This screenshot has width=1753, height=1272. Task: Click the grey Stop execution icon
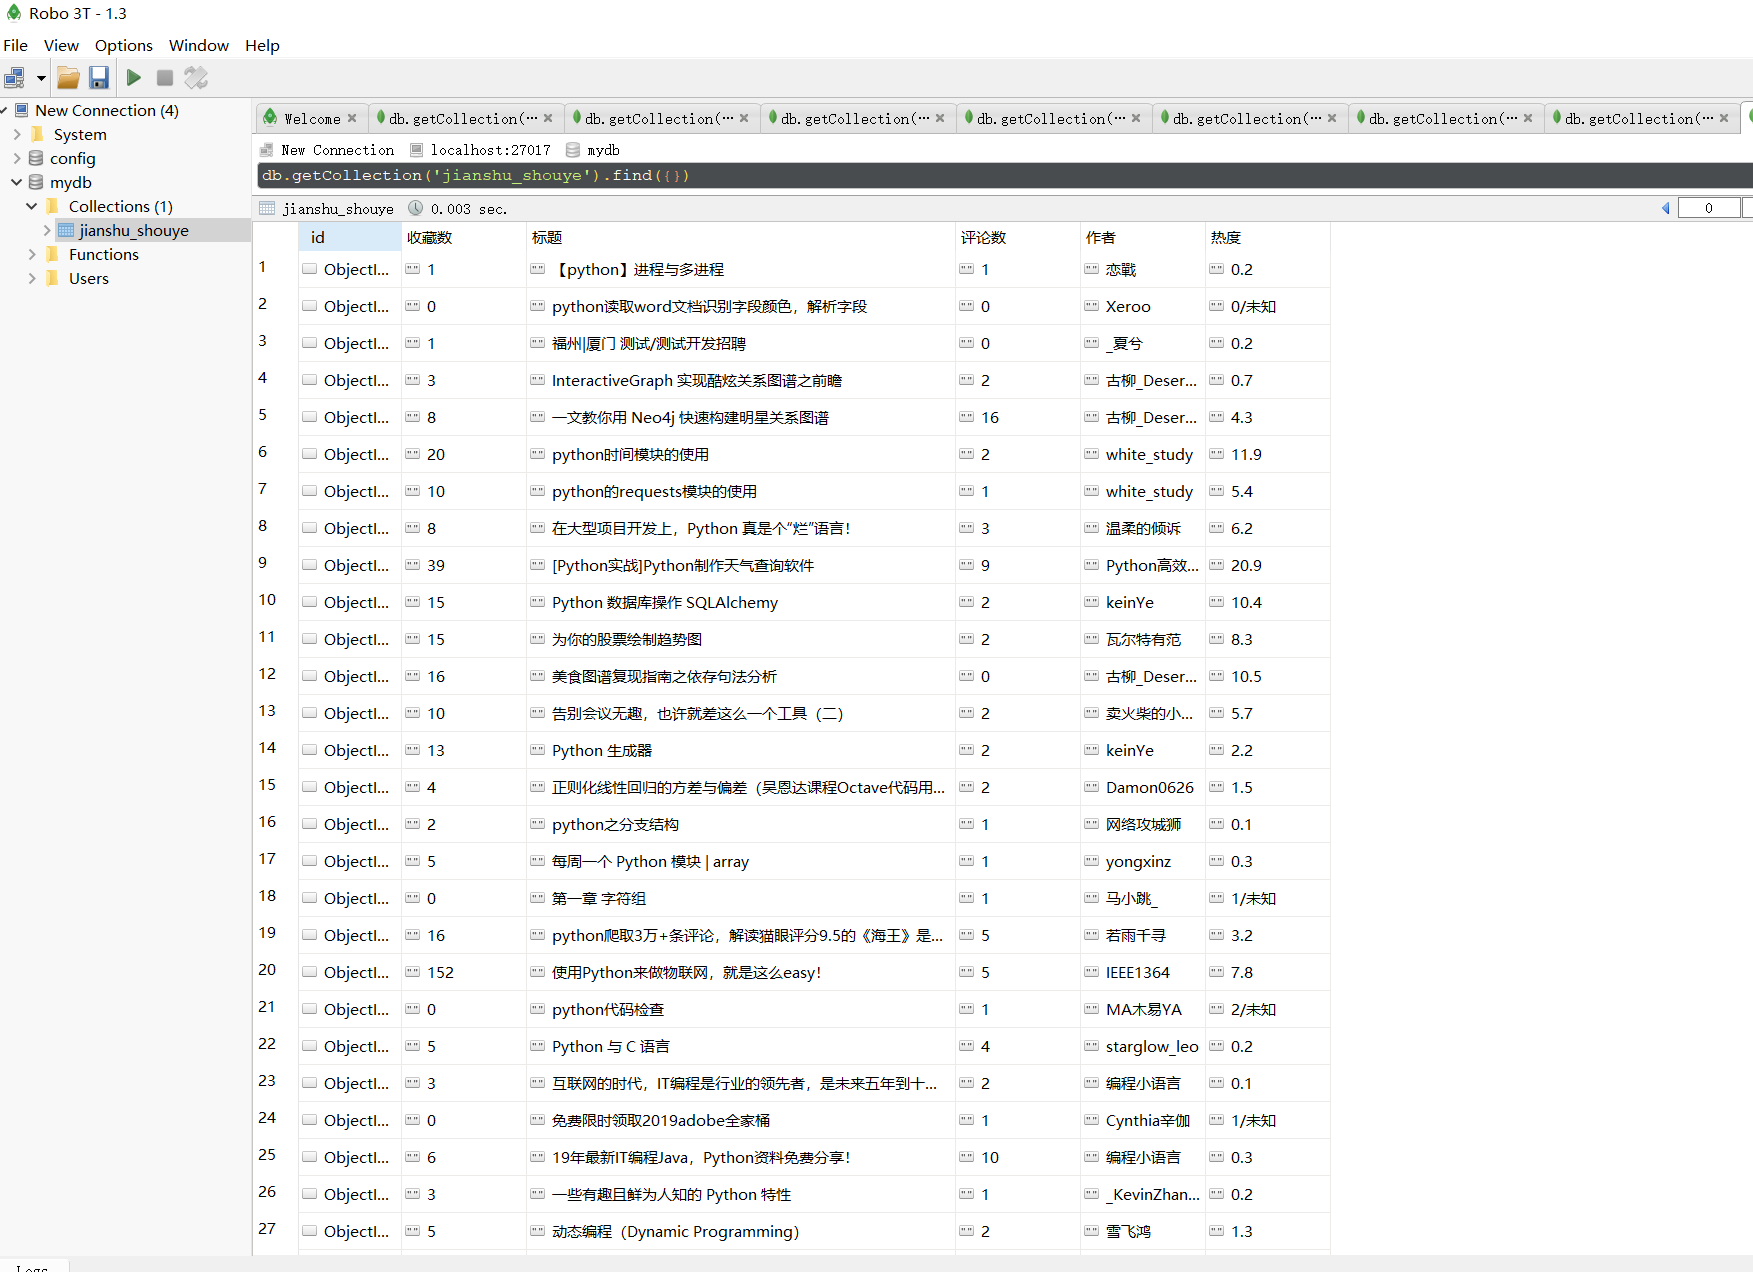tap(165, 78)
